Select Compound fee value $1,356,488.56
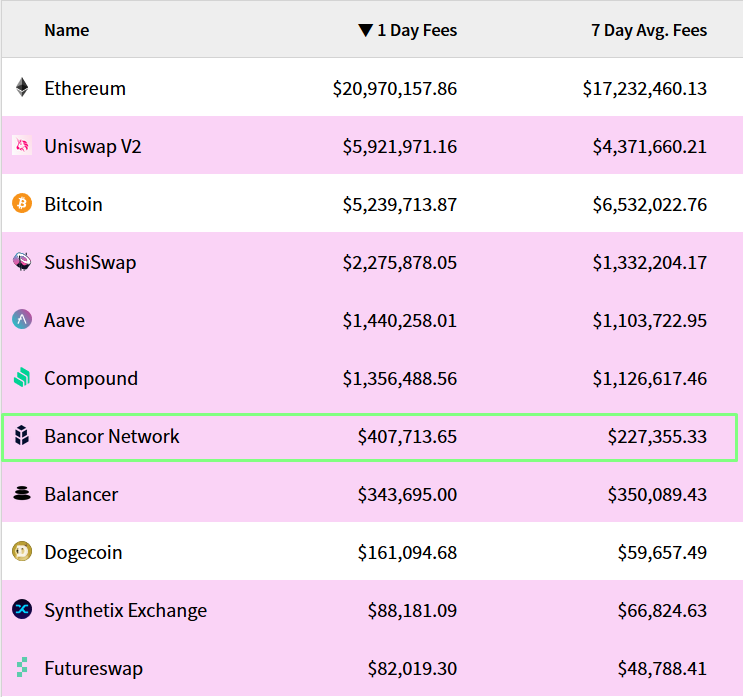The image size is (744, 697). click(400, 378)
